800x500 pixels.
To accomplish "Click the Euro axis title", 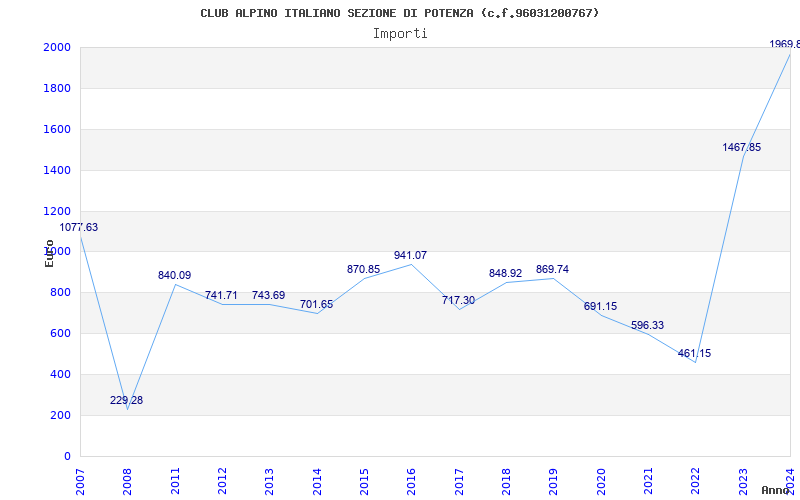I will tap(49, 253).
